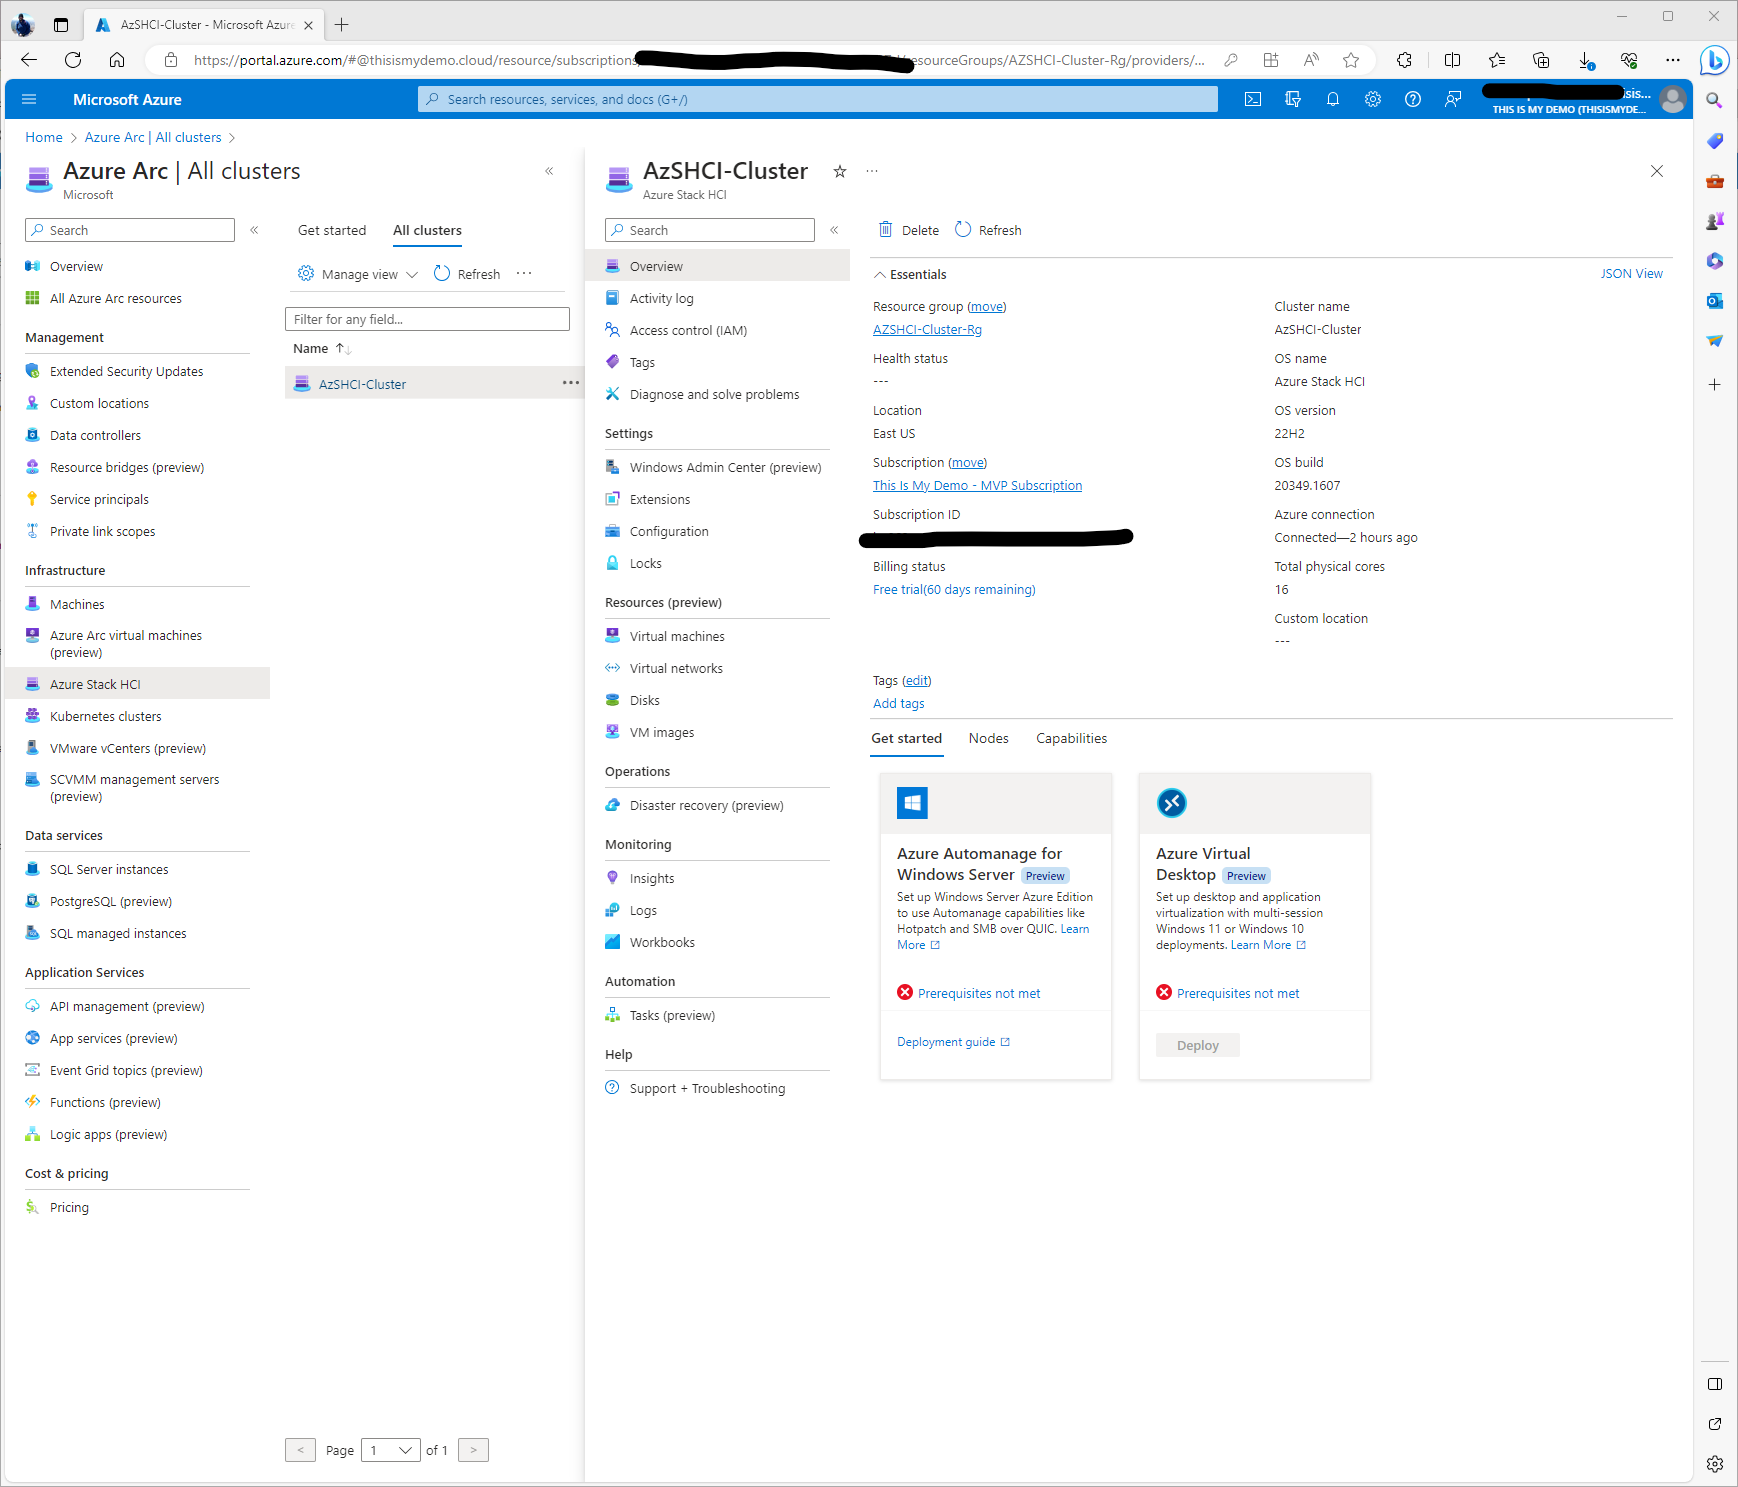Open the JSON View link
The height and width of the screenshot is (1487, 1738).
(1631, 274)
